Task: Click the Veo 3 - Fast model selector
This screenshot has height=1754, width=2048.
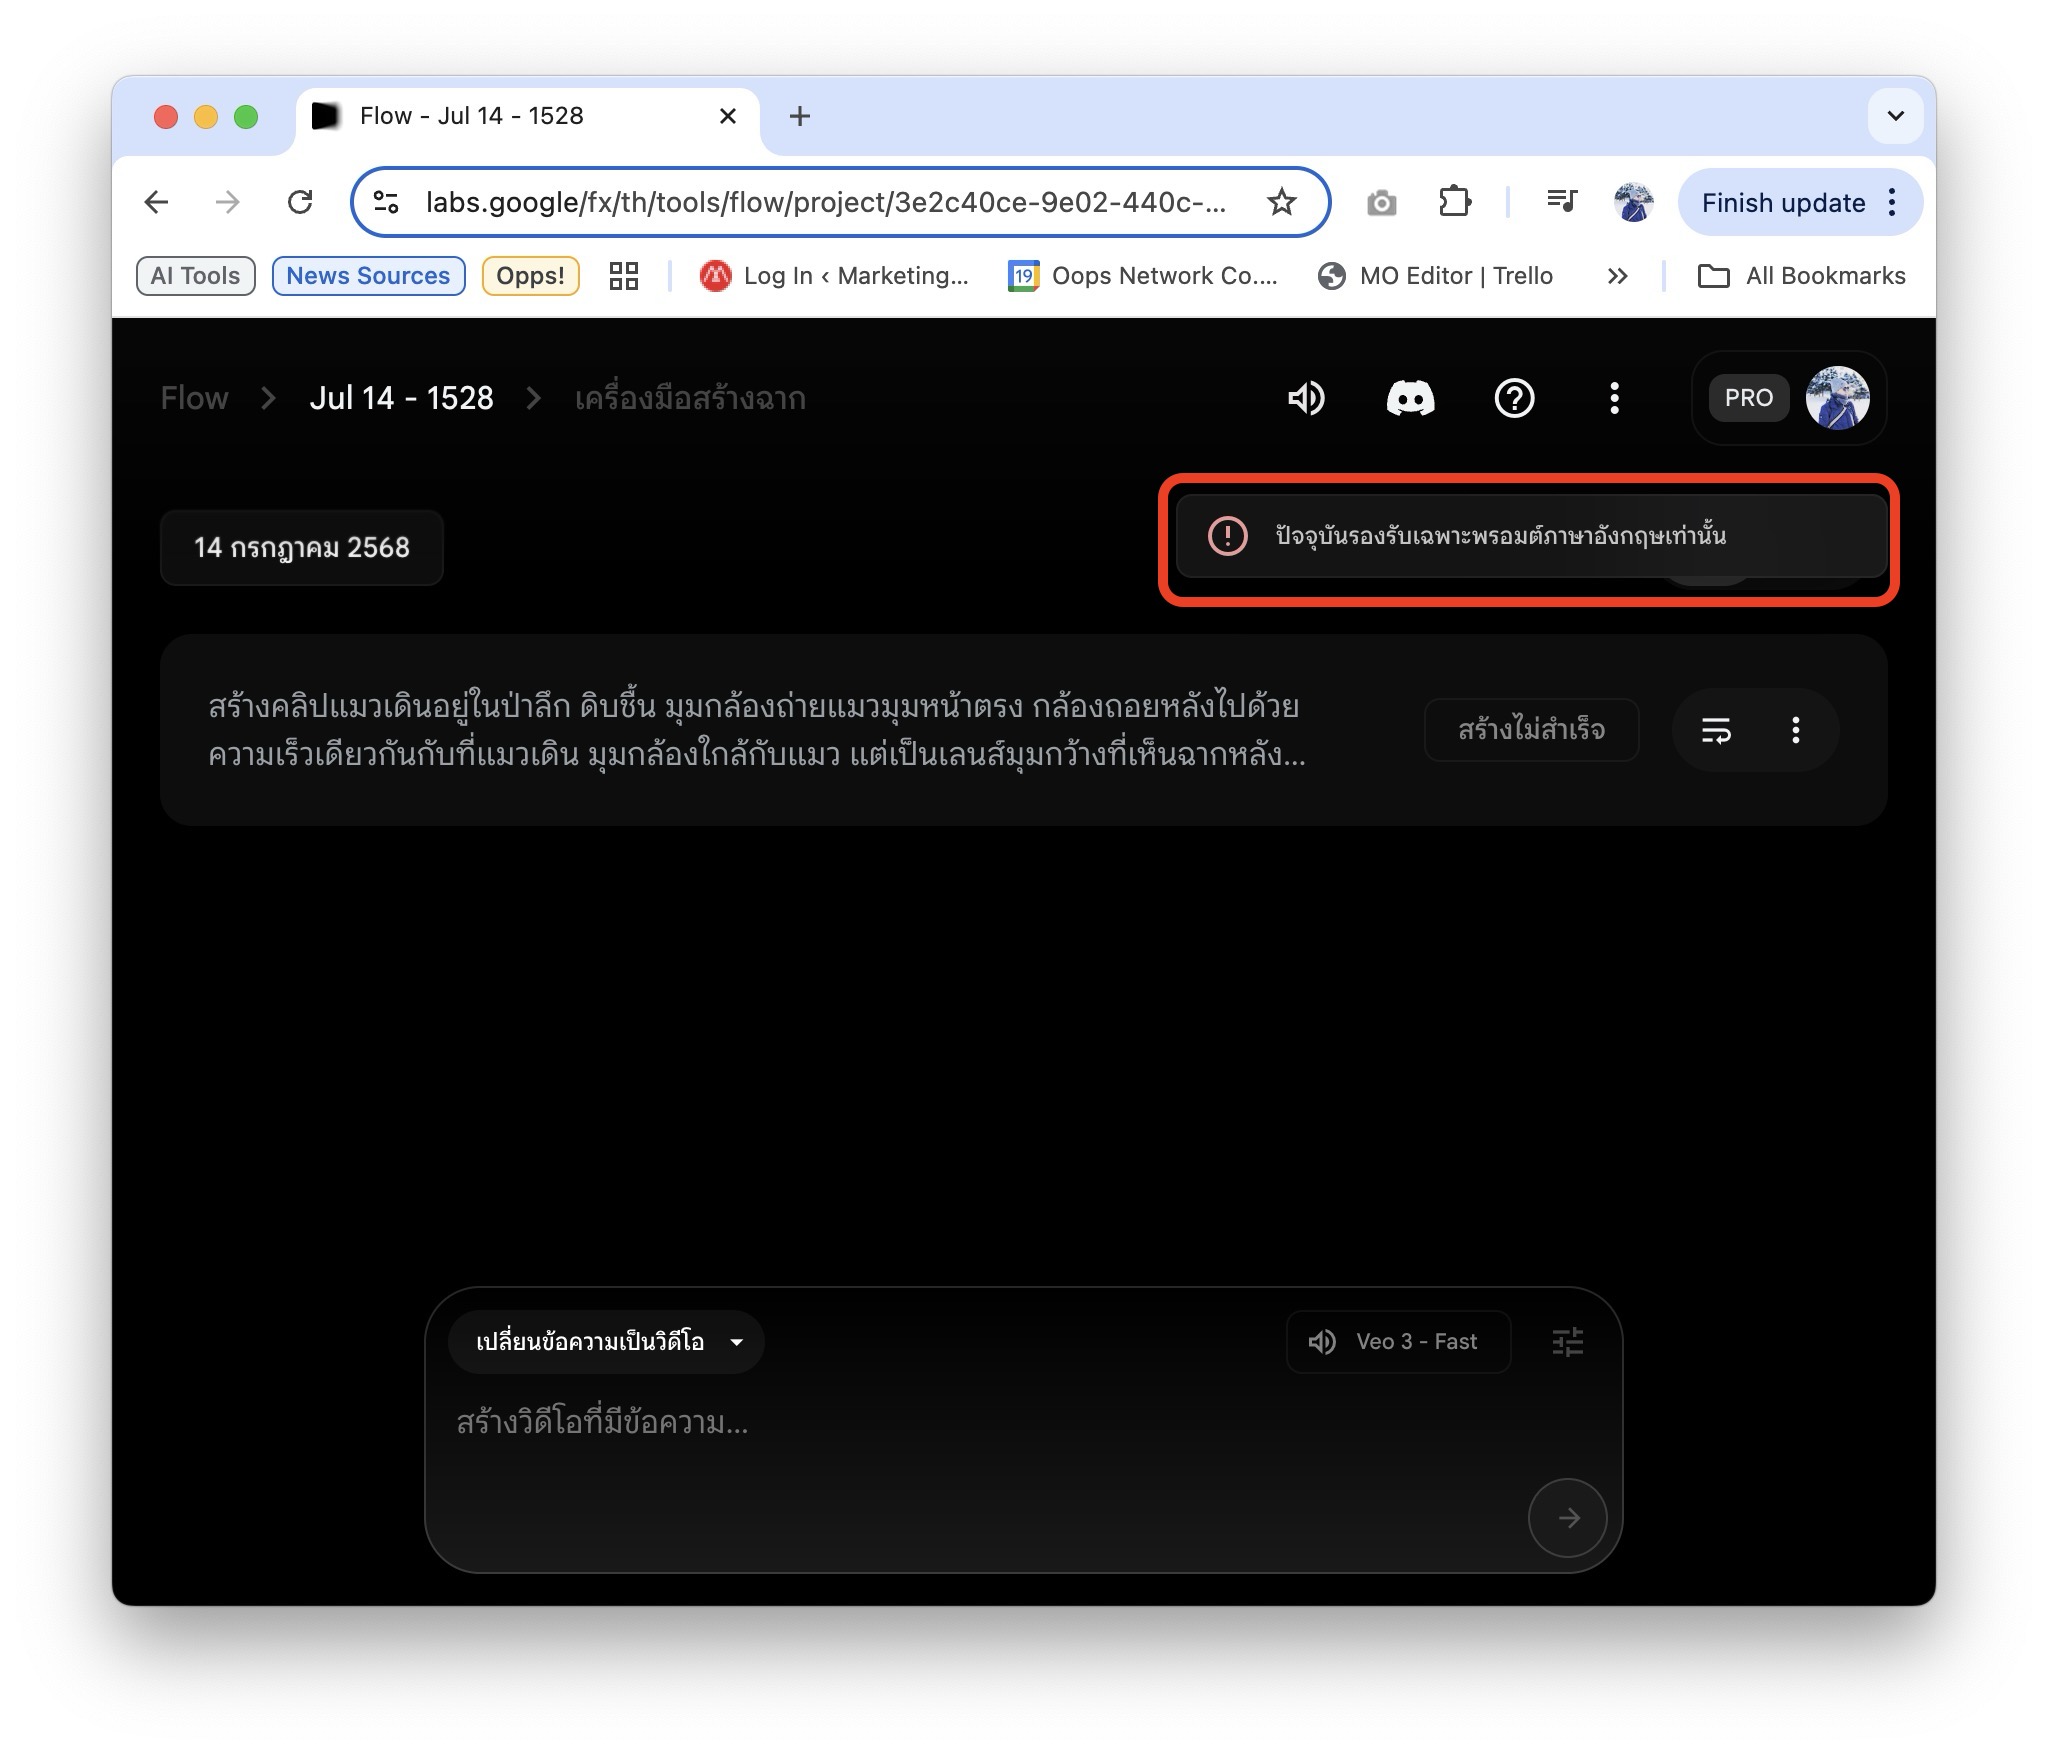Action: pyautogui.click(x=1397, y=1342)
